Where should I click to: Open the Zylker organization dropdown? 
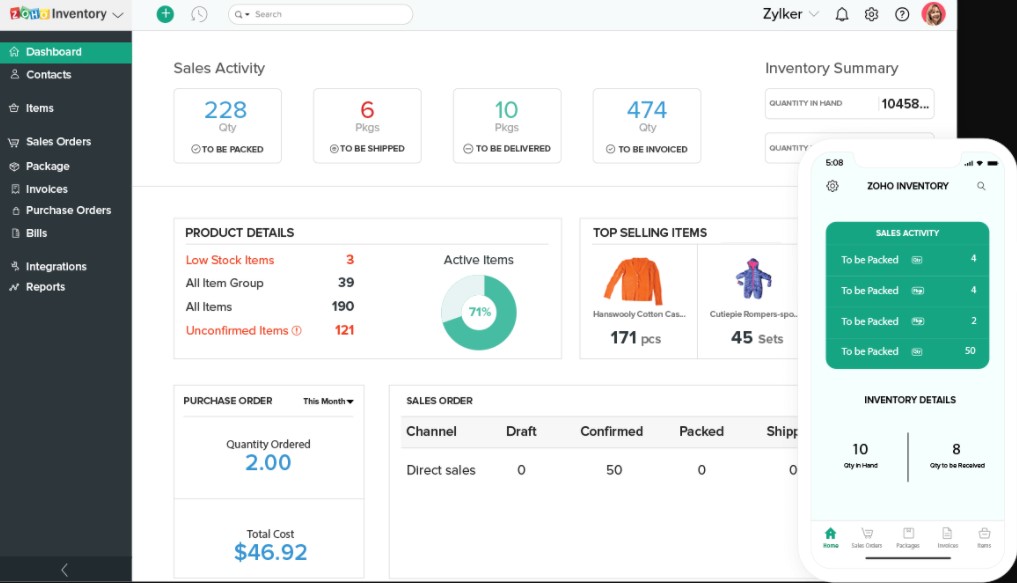(791, 14)
